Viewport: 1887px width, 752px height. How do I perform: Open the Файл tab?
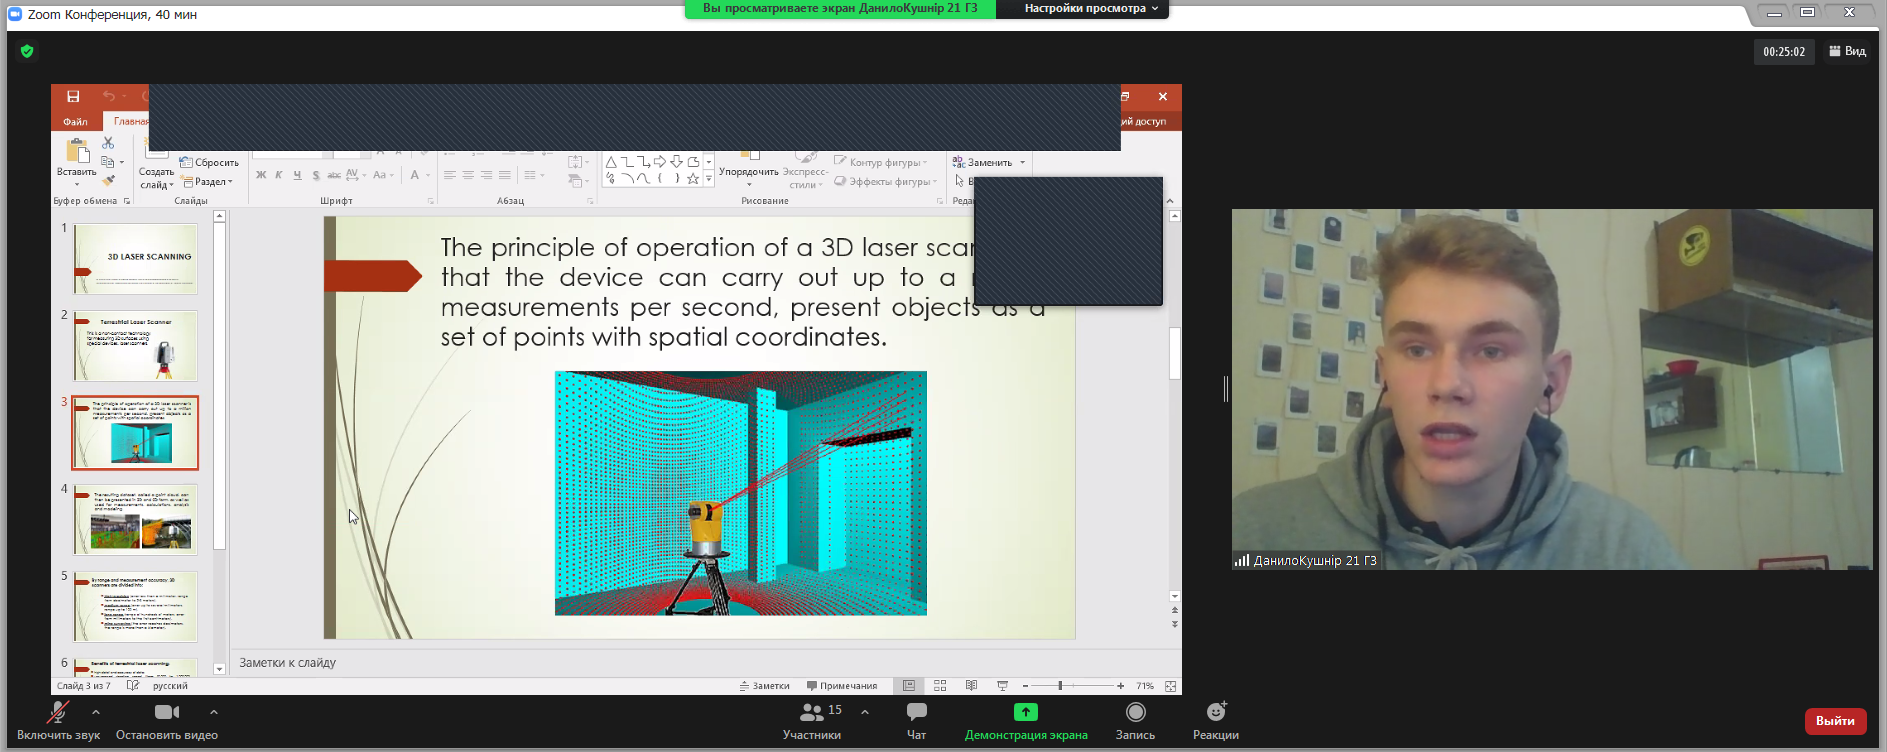click(75, 122)
